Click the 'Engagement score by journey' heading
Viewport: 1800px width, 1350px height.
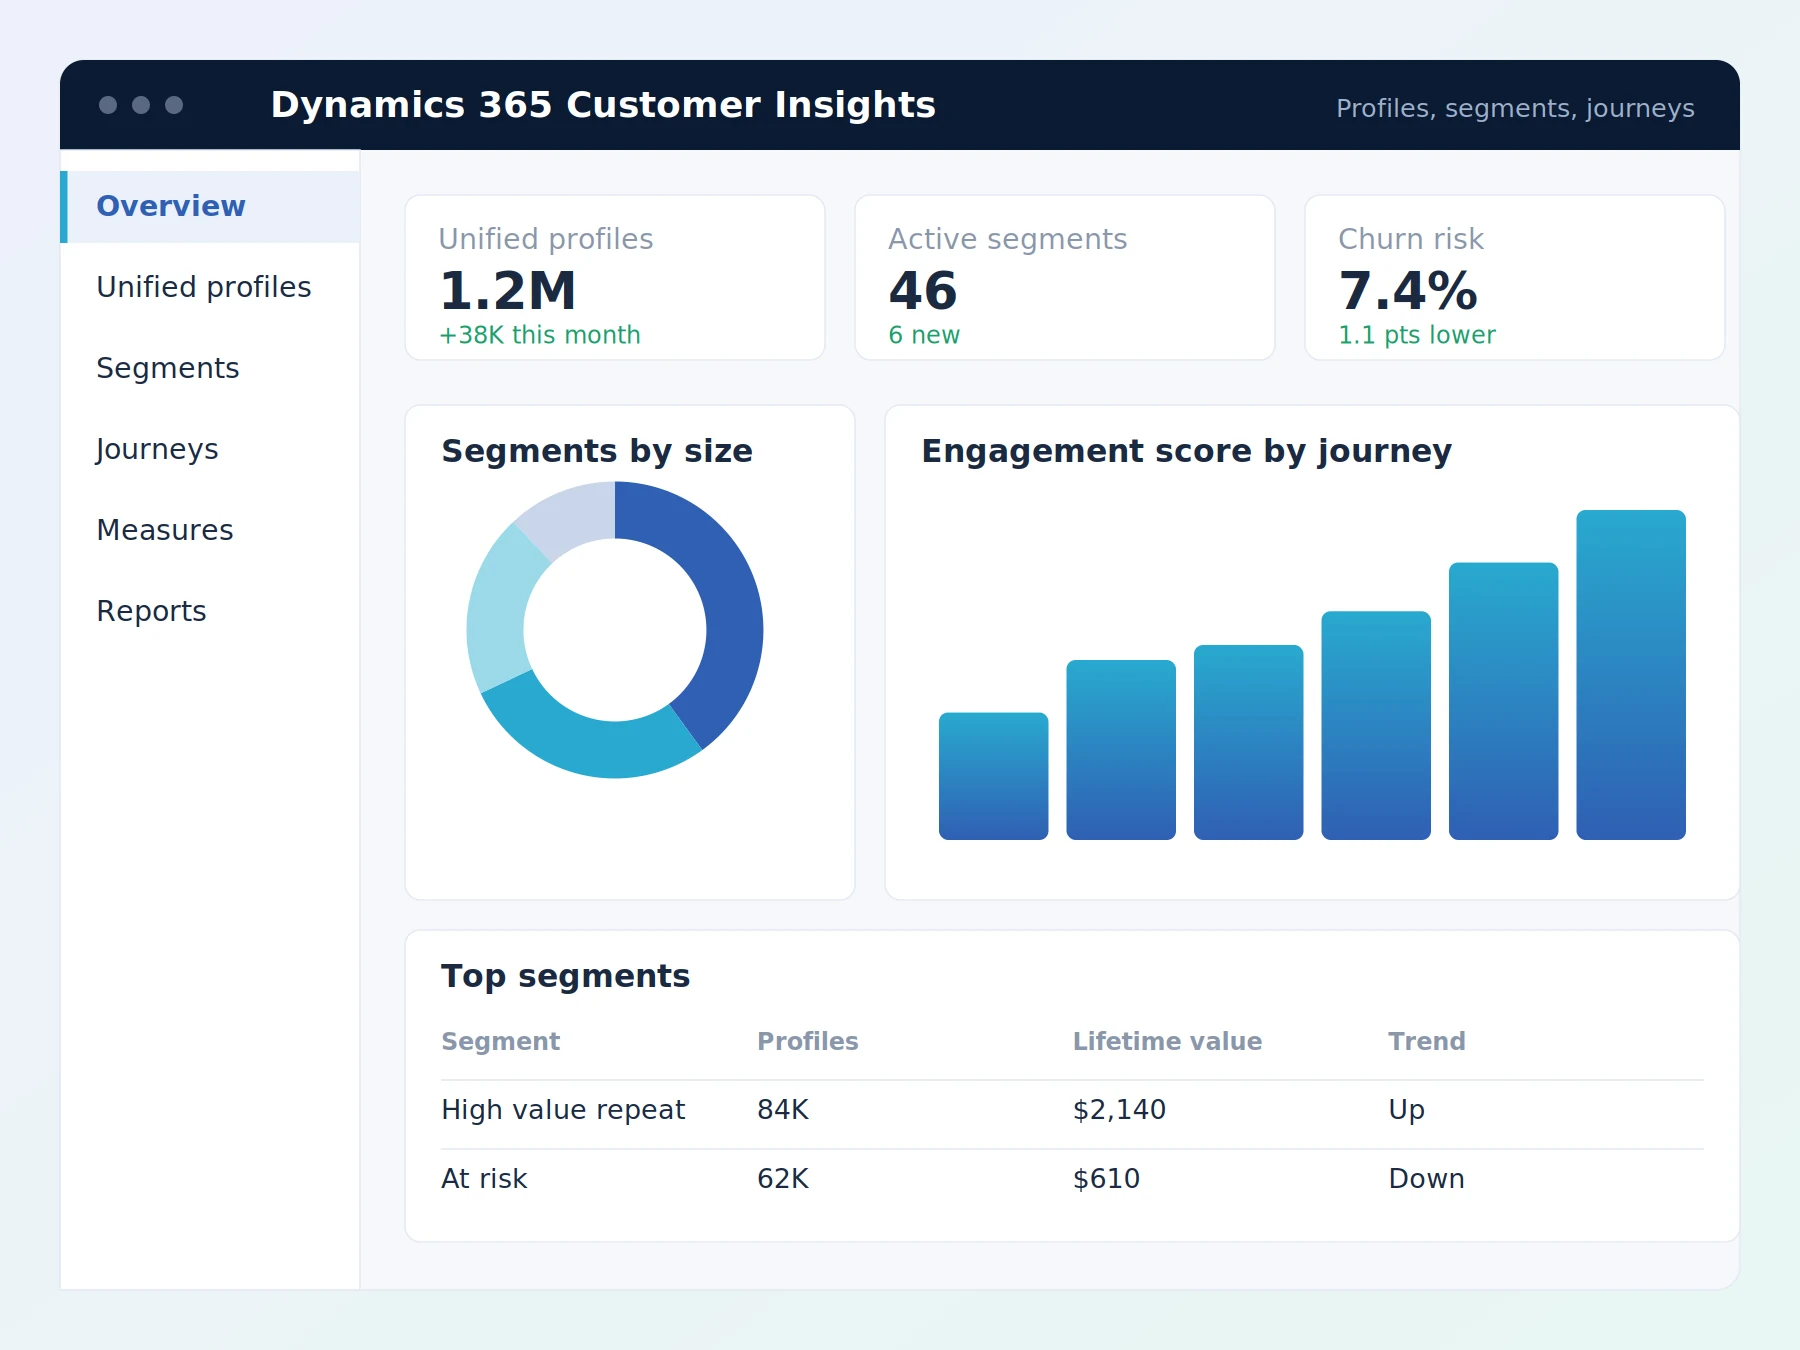coord(1186,451)
